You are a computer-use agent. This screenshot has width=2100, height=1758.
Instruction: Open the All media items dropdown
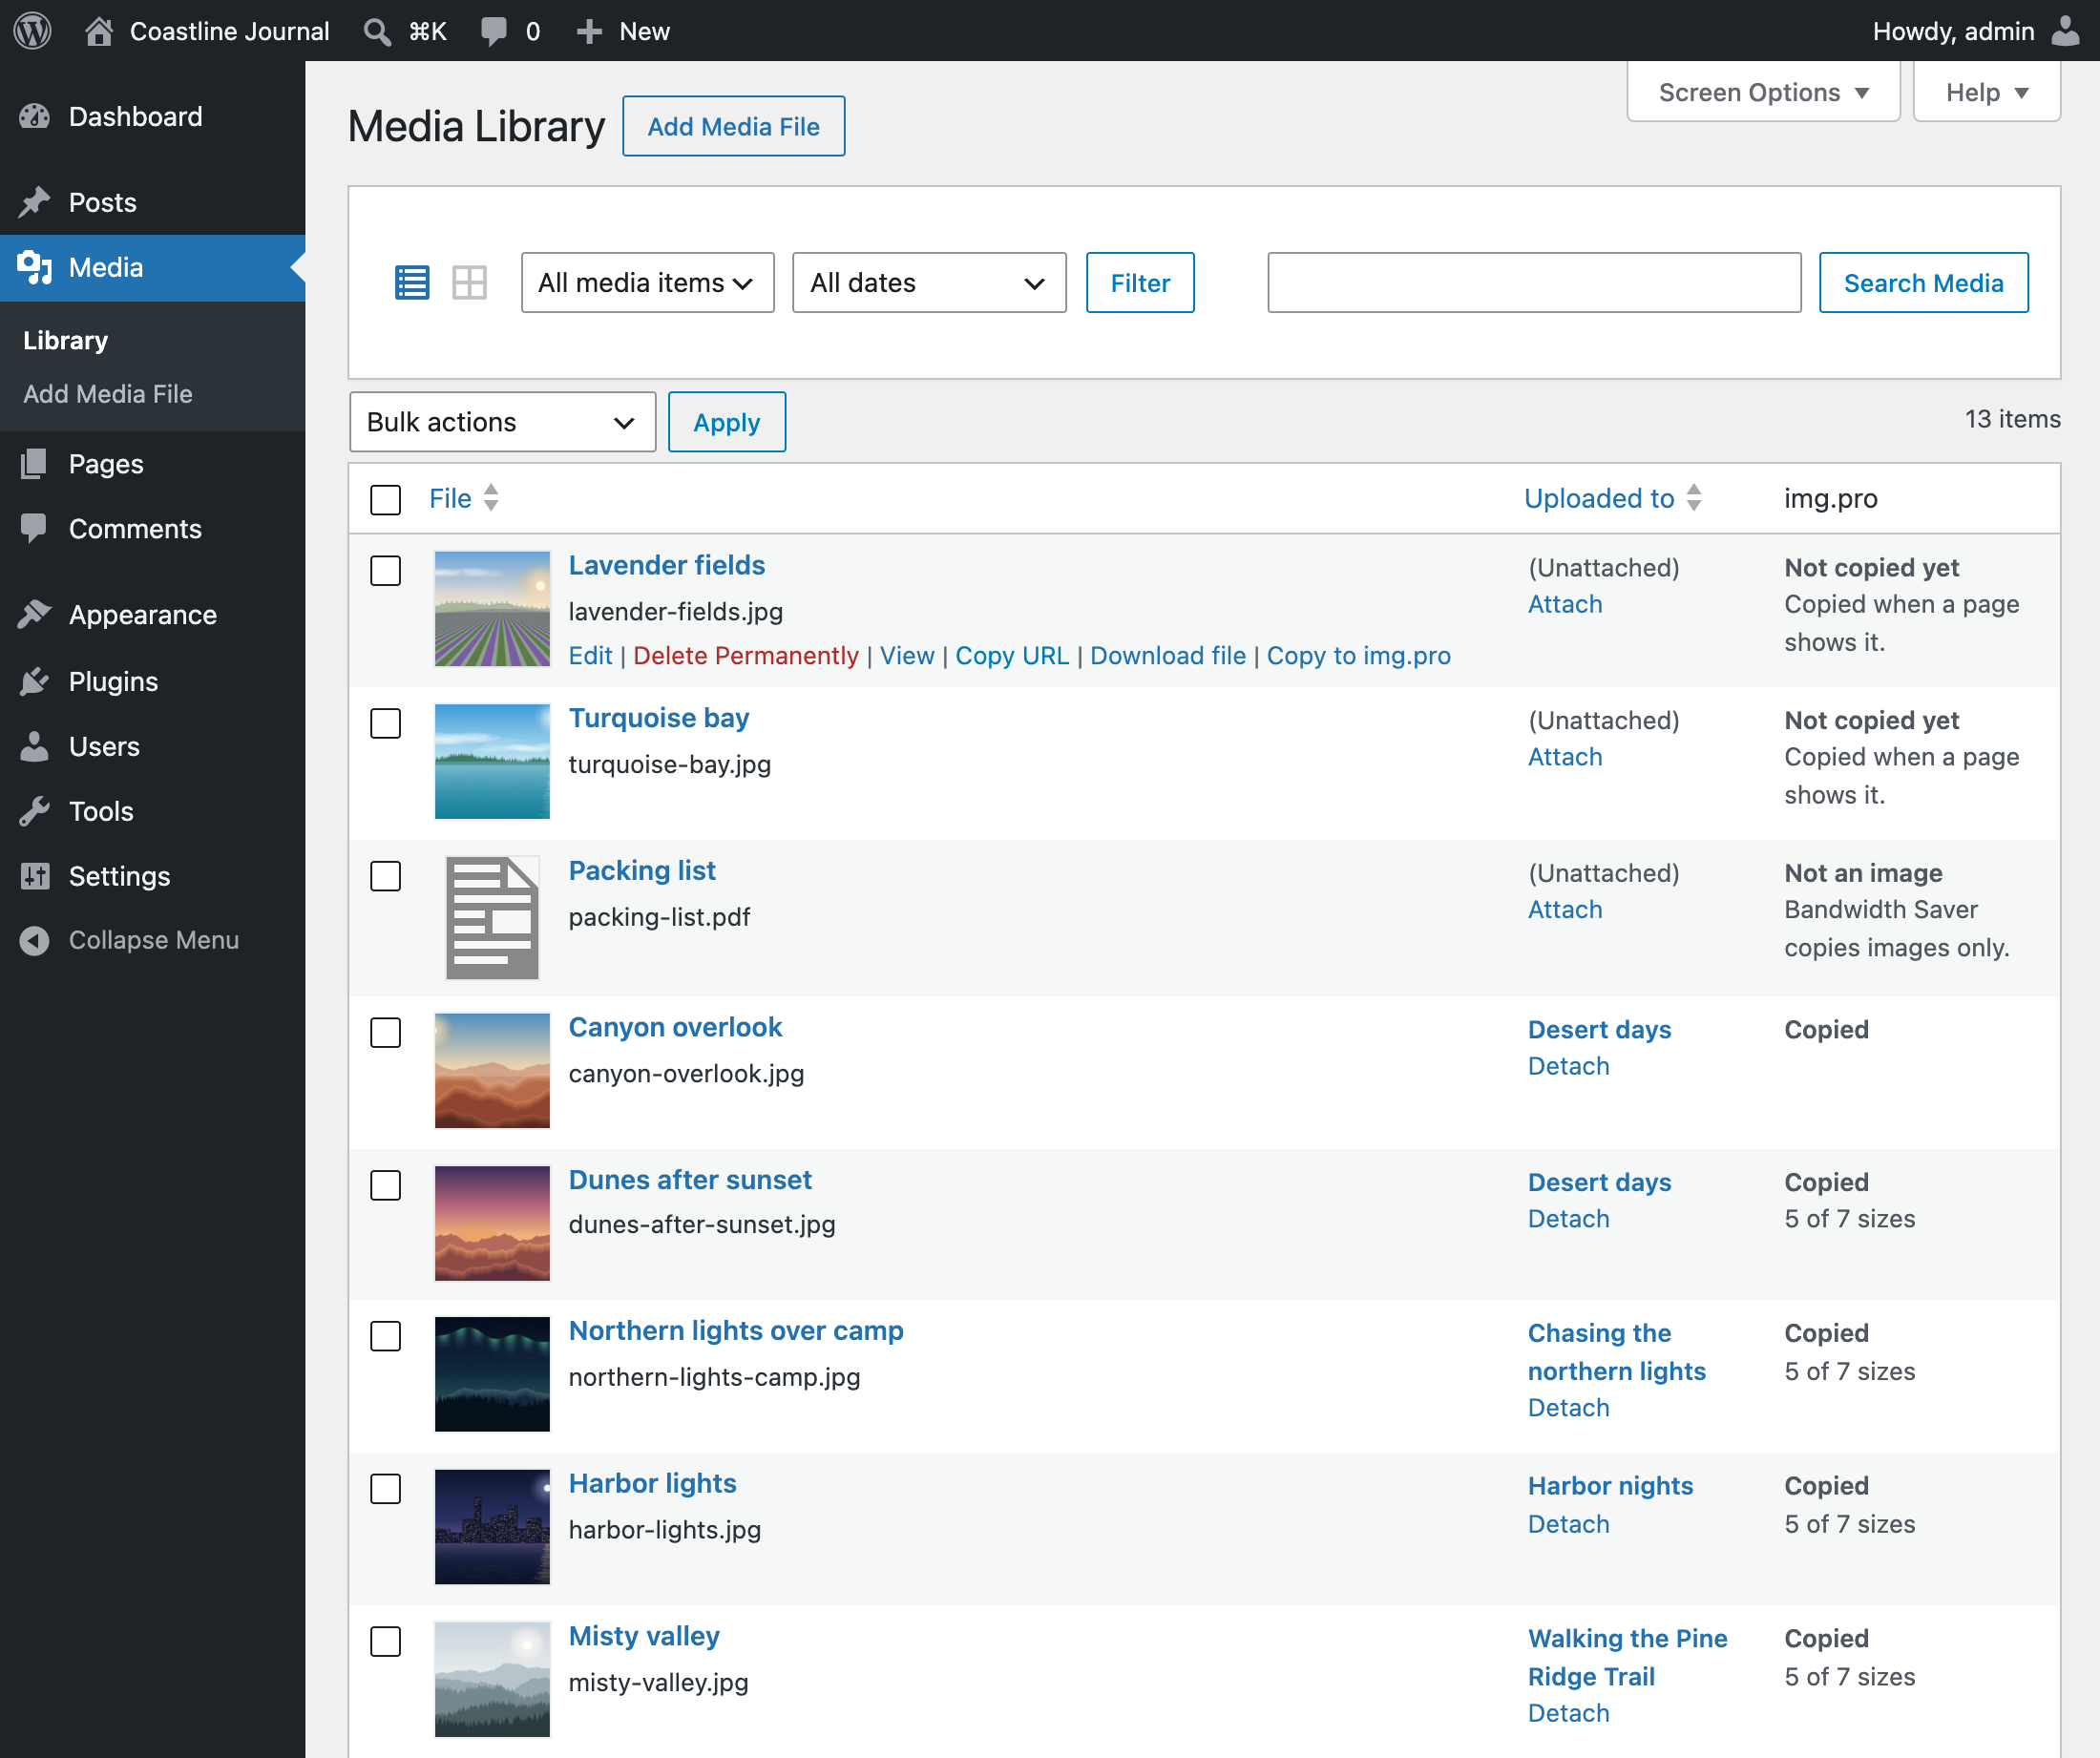[x=647, y=283]
